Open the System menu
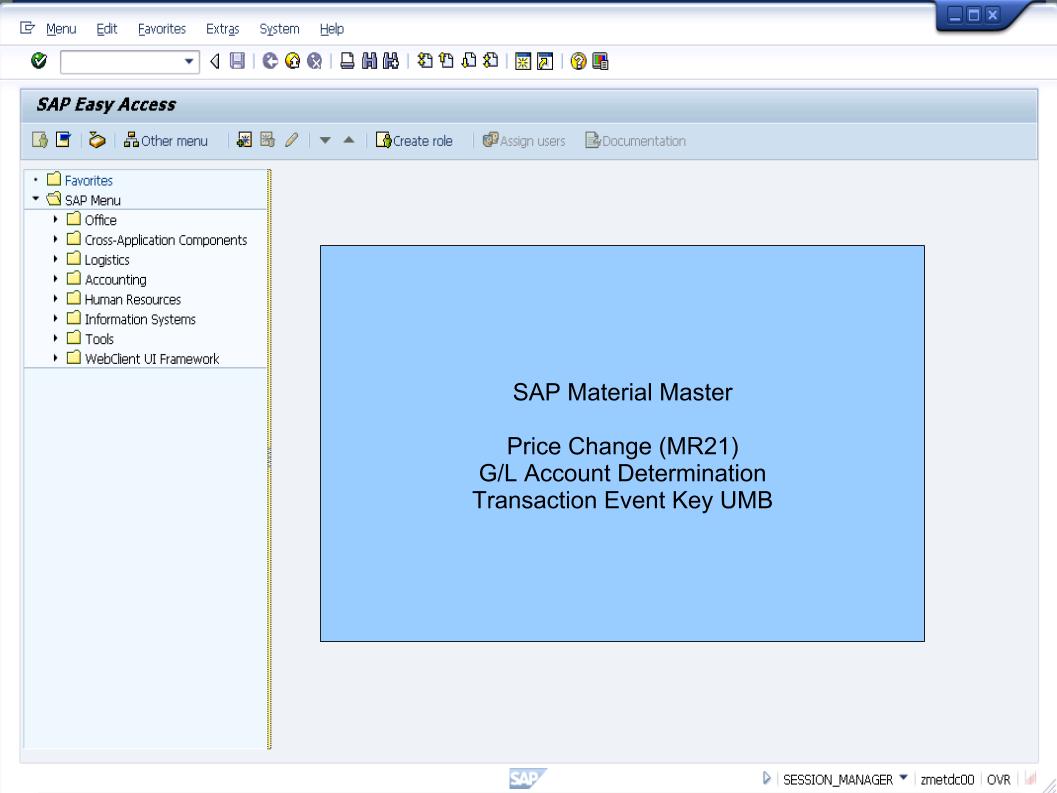The height and width of the screenshot is (793, 1057). pos(278,28)
